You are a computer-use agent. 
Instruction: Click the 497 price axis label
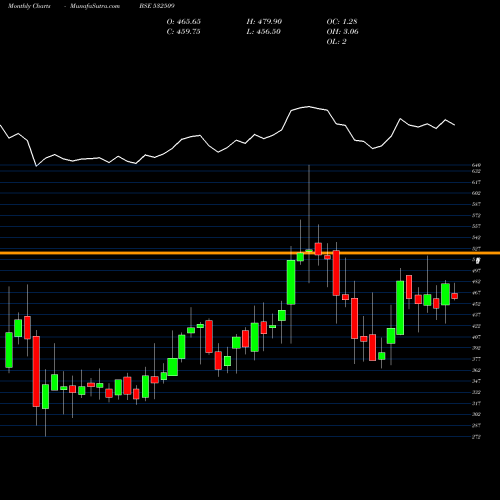pyautogui.click(x=476, y=271)
